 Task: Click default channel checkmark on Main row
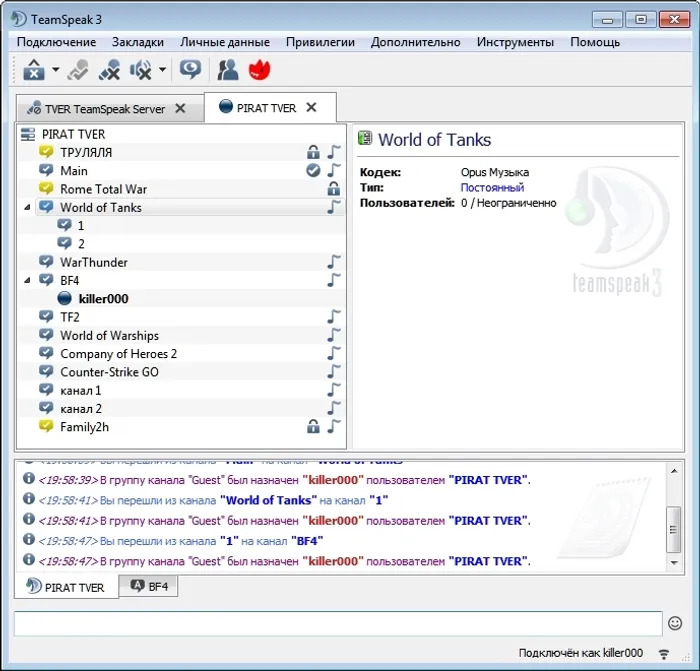(313, 171)
